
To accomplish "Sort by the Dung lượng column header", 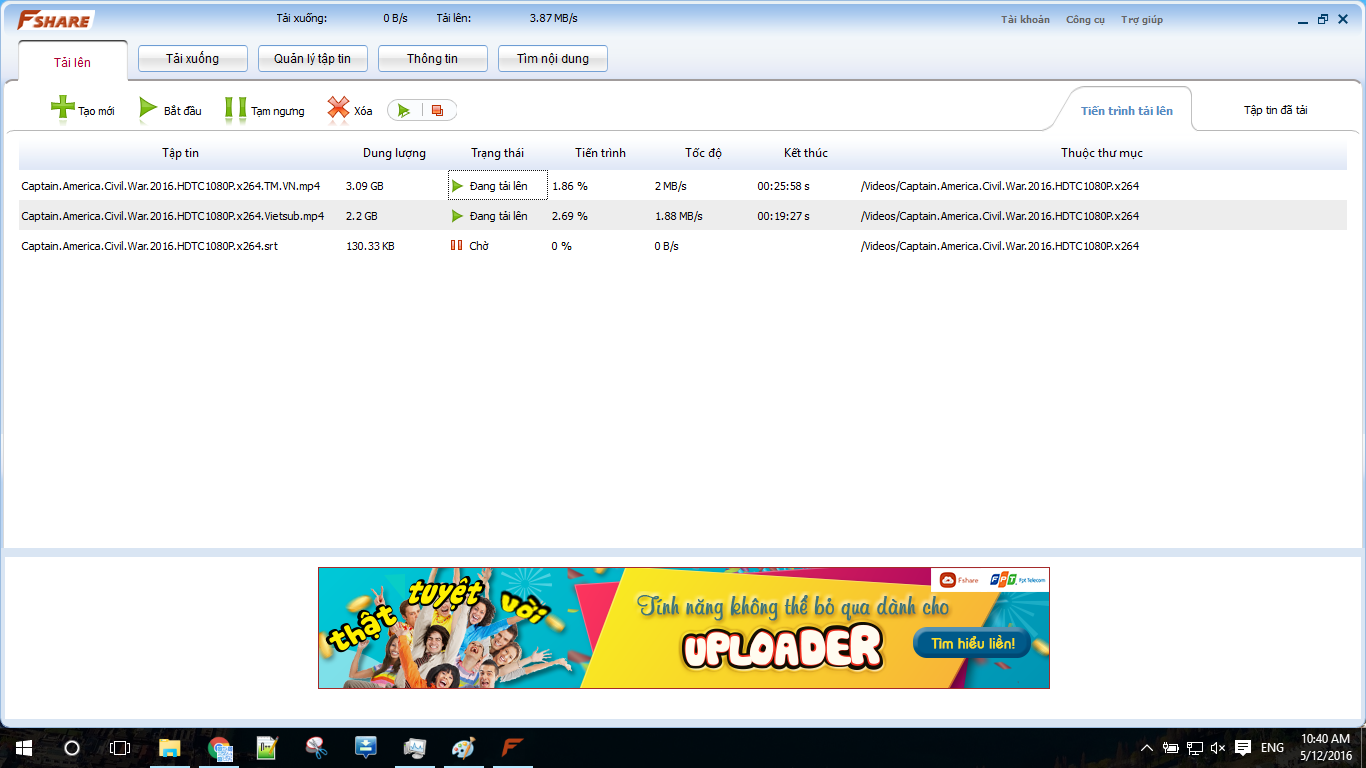I will (394, 153).
